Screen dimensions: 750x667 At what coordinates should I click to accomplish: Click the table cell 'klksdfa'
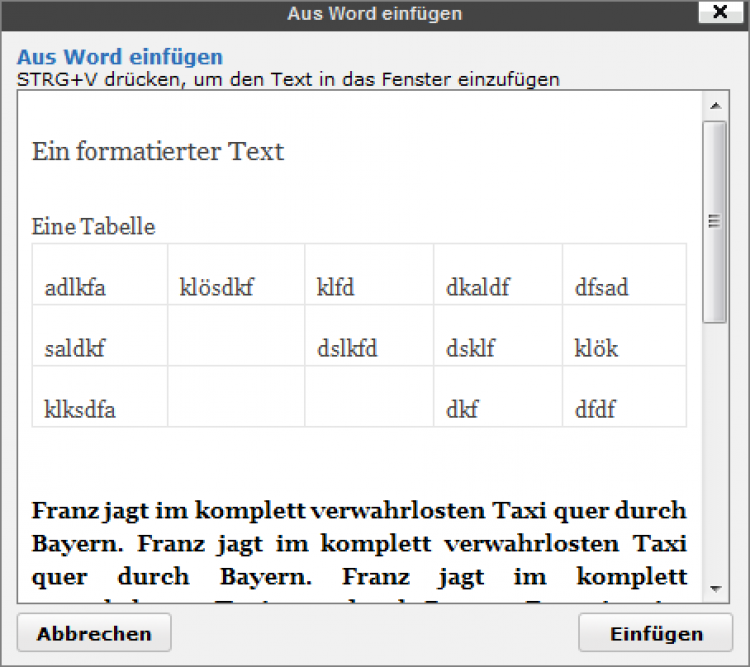[x=80, y=410]
